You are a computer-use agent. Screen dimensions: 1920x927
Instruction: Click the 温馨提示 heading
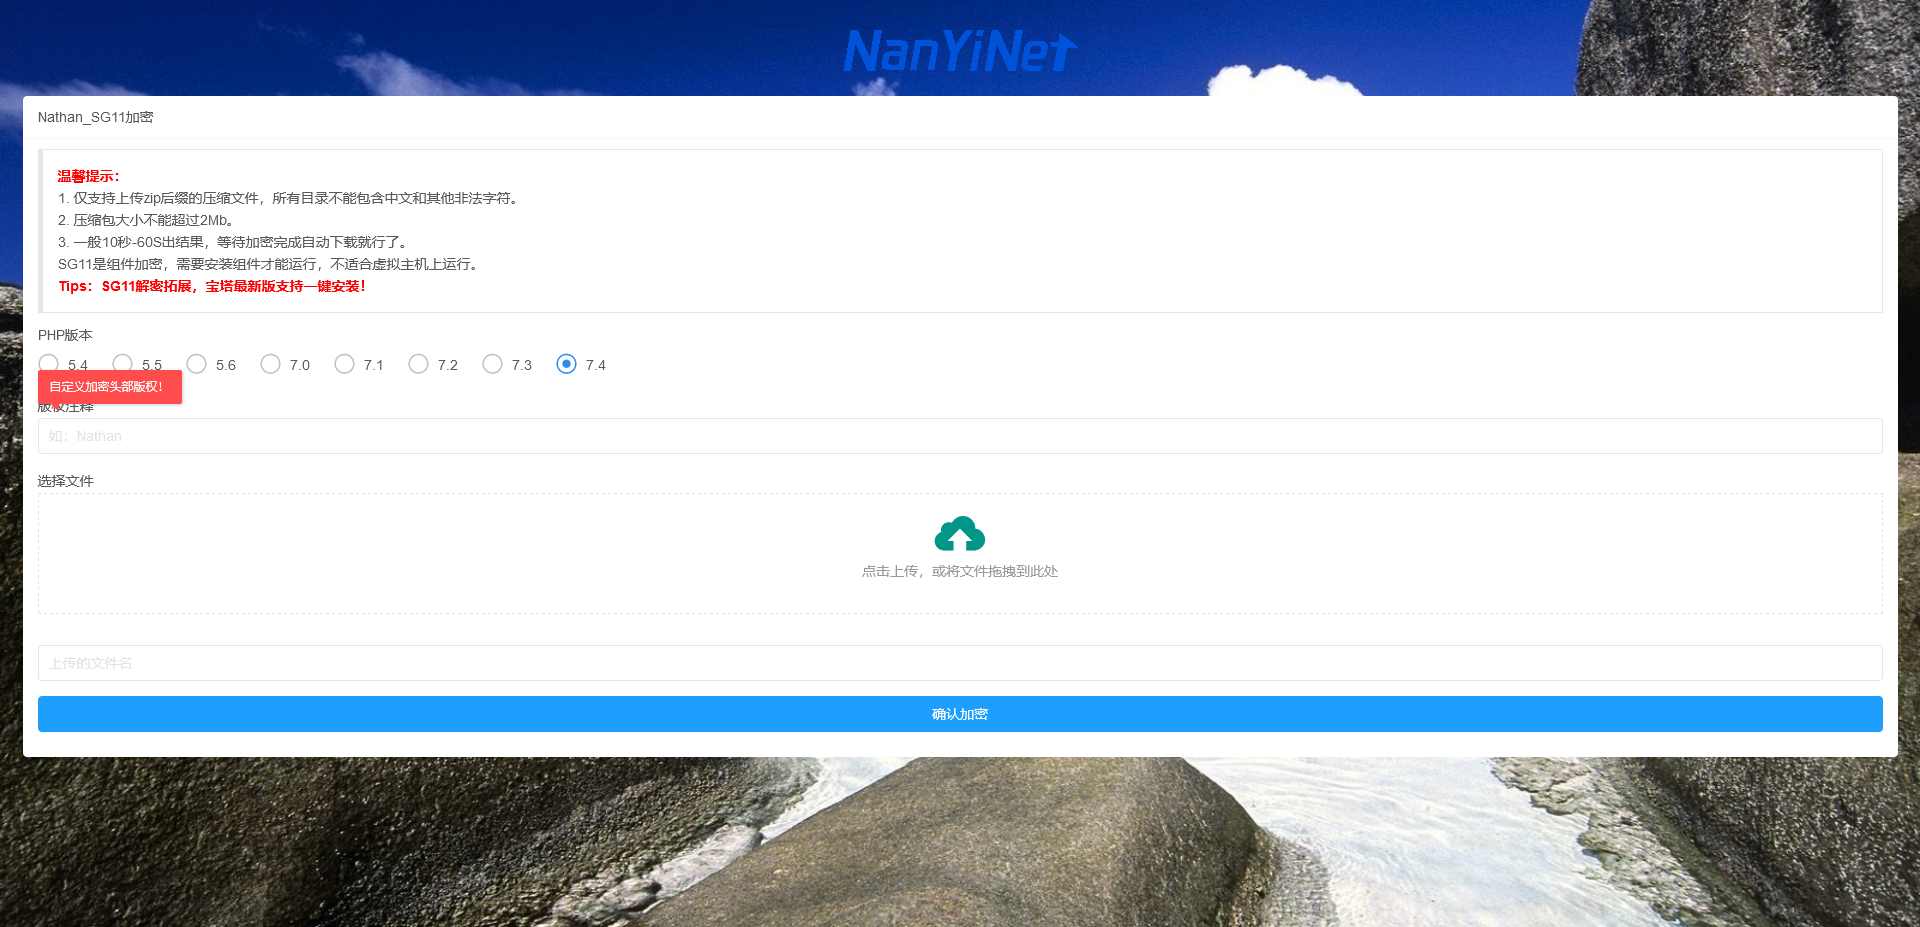click(88, 176)
